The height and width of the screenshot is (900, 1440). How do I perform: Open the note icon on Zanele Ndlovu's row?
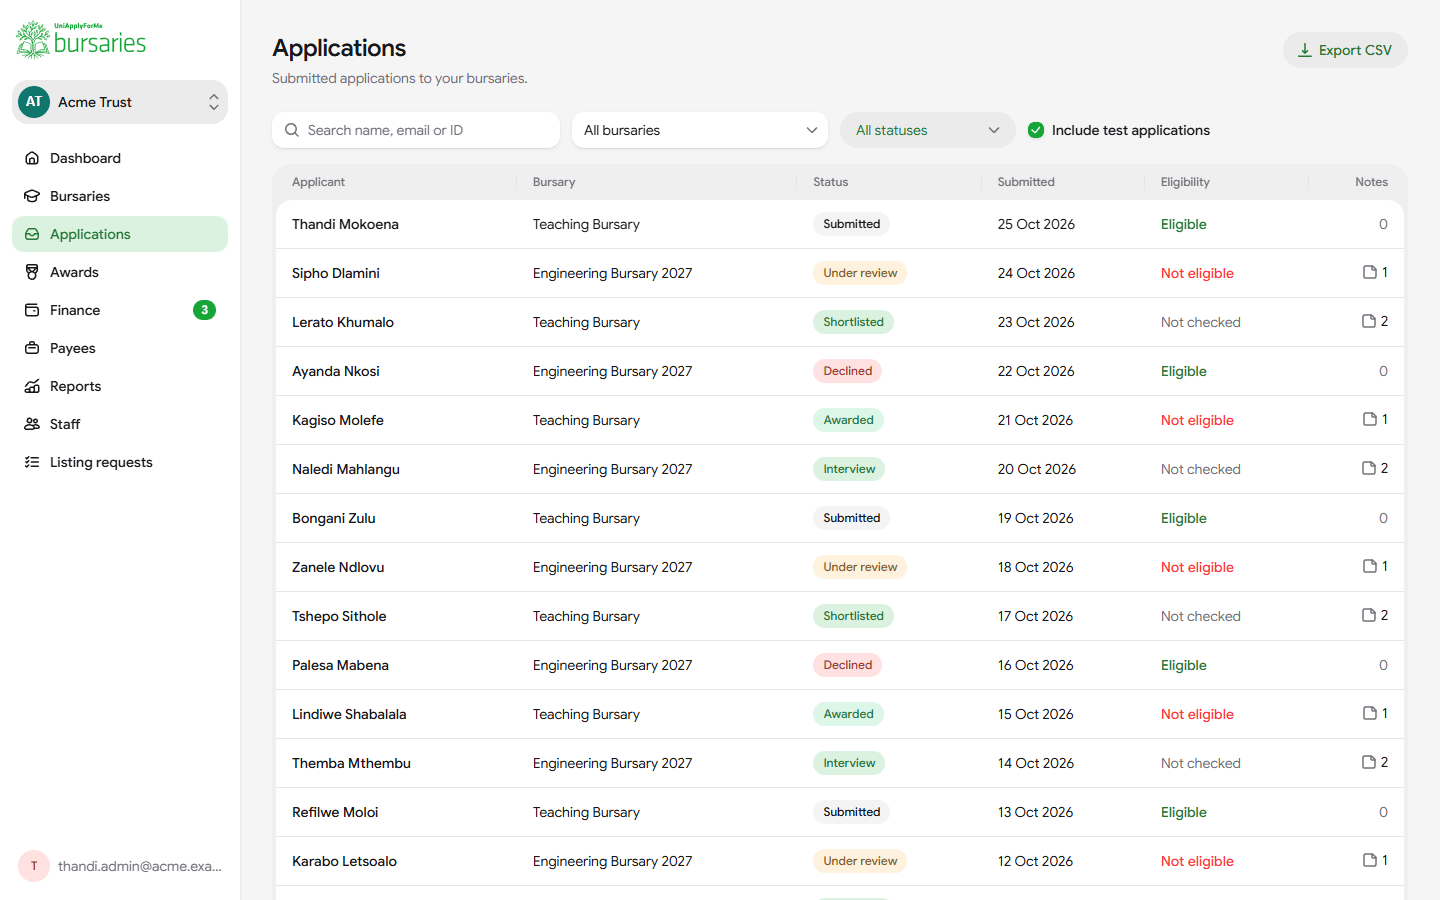pos(1370,566)
